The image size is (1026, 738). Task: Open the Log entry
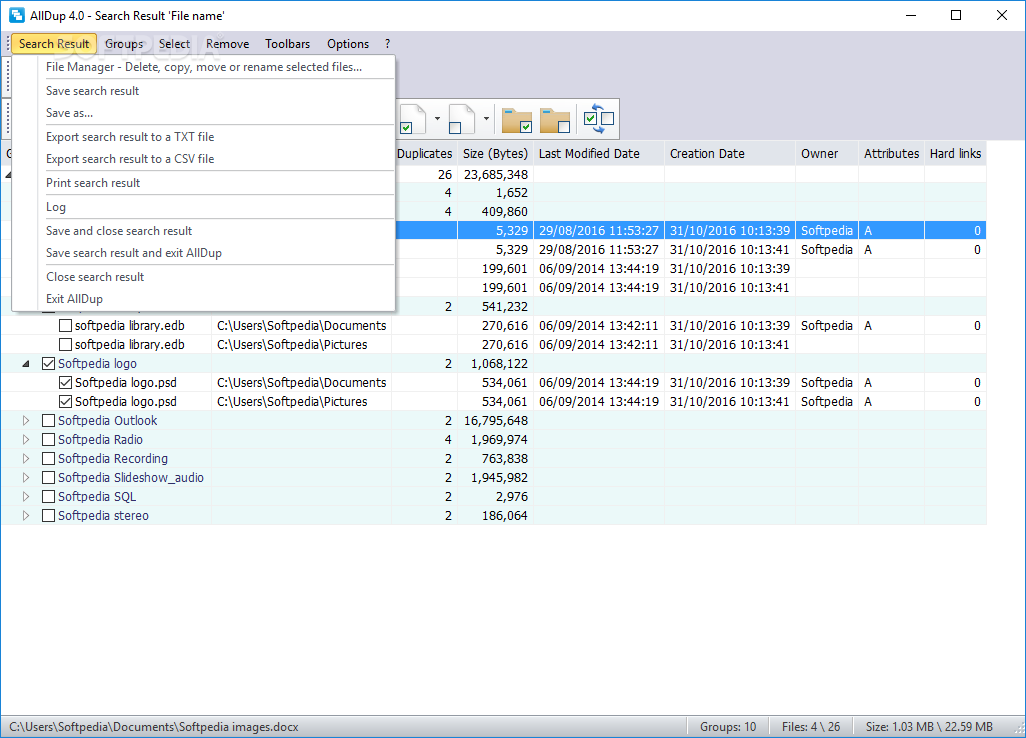203,207
